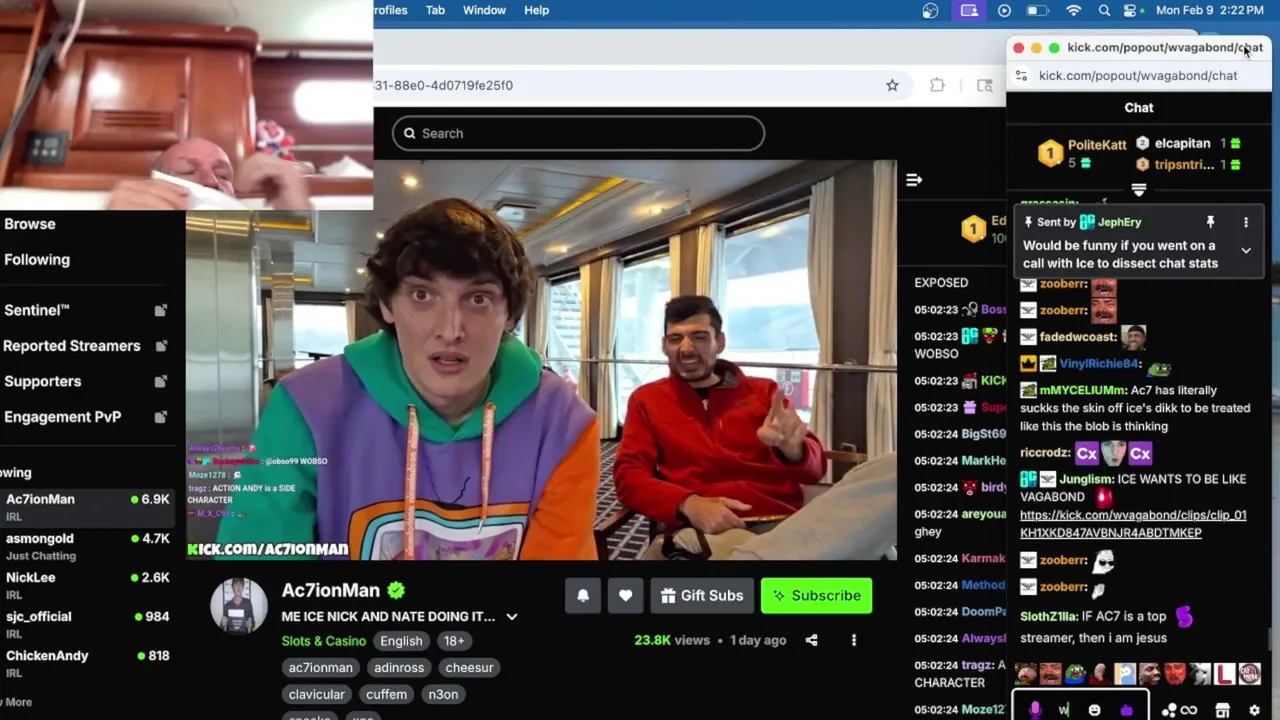Screen dimensions: 1280x720
Task: Click elcapitan in chat leaderboard
Action: (x=1182, y=143)
